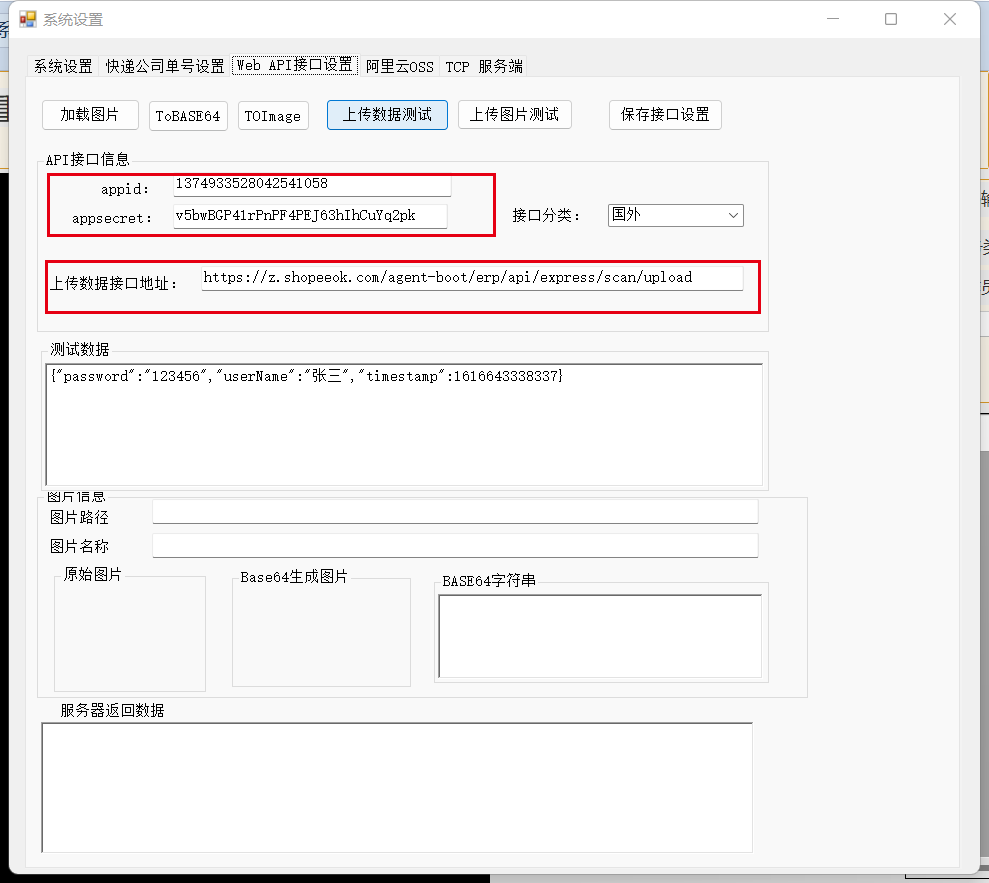Click the API接口信息 group label
The image size is (989, 883).
[88, 160]
